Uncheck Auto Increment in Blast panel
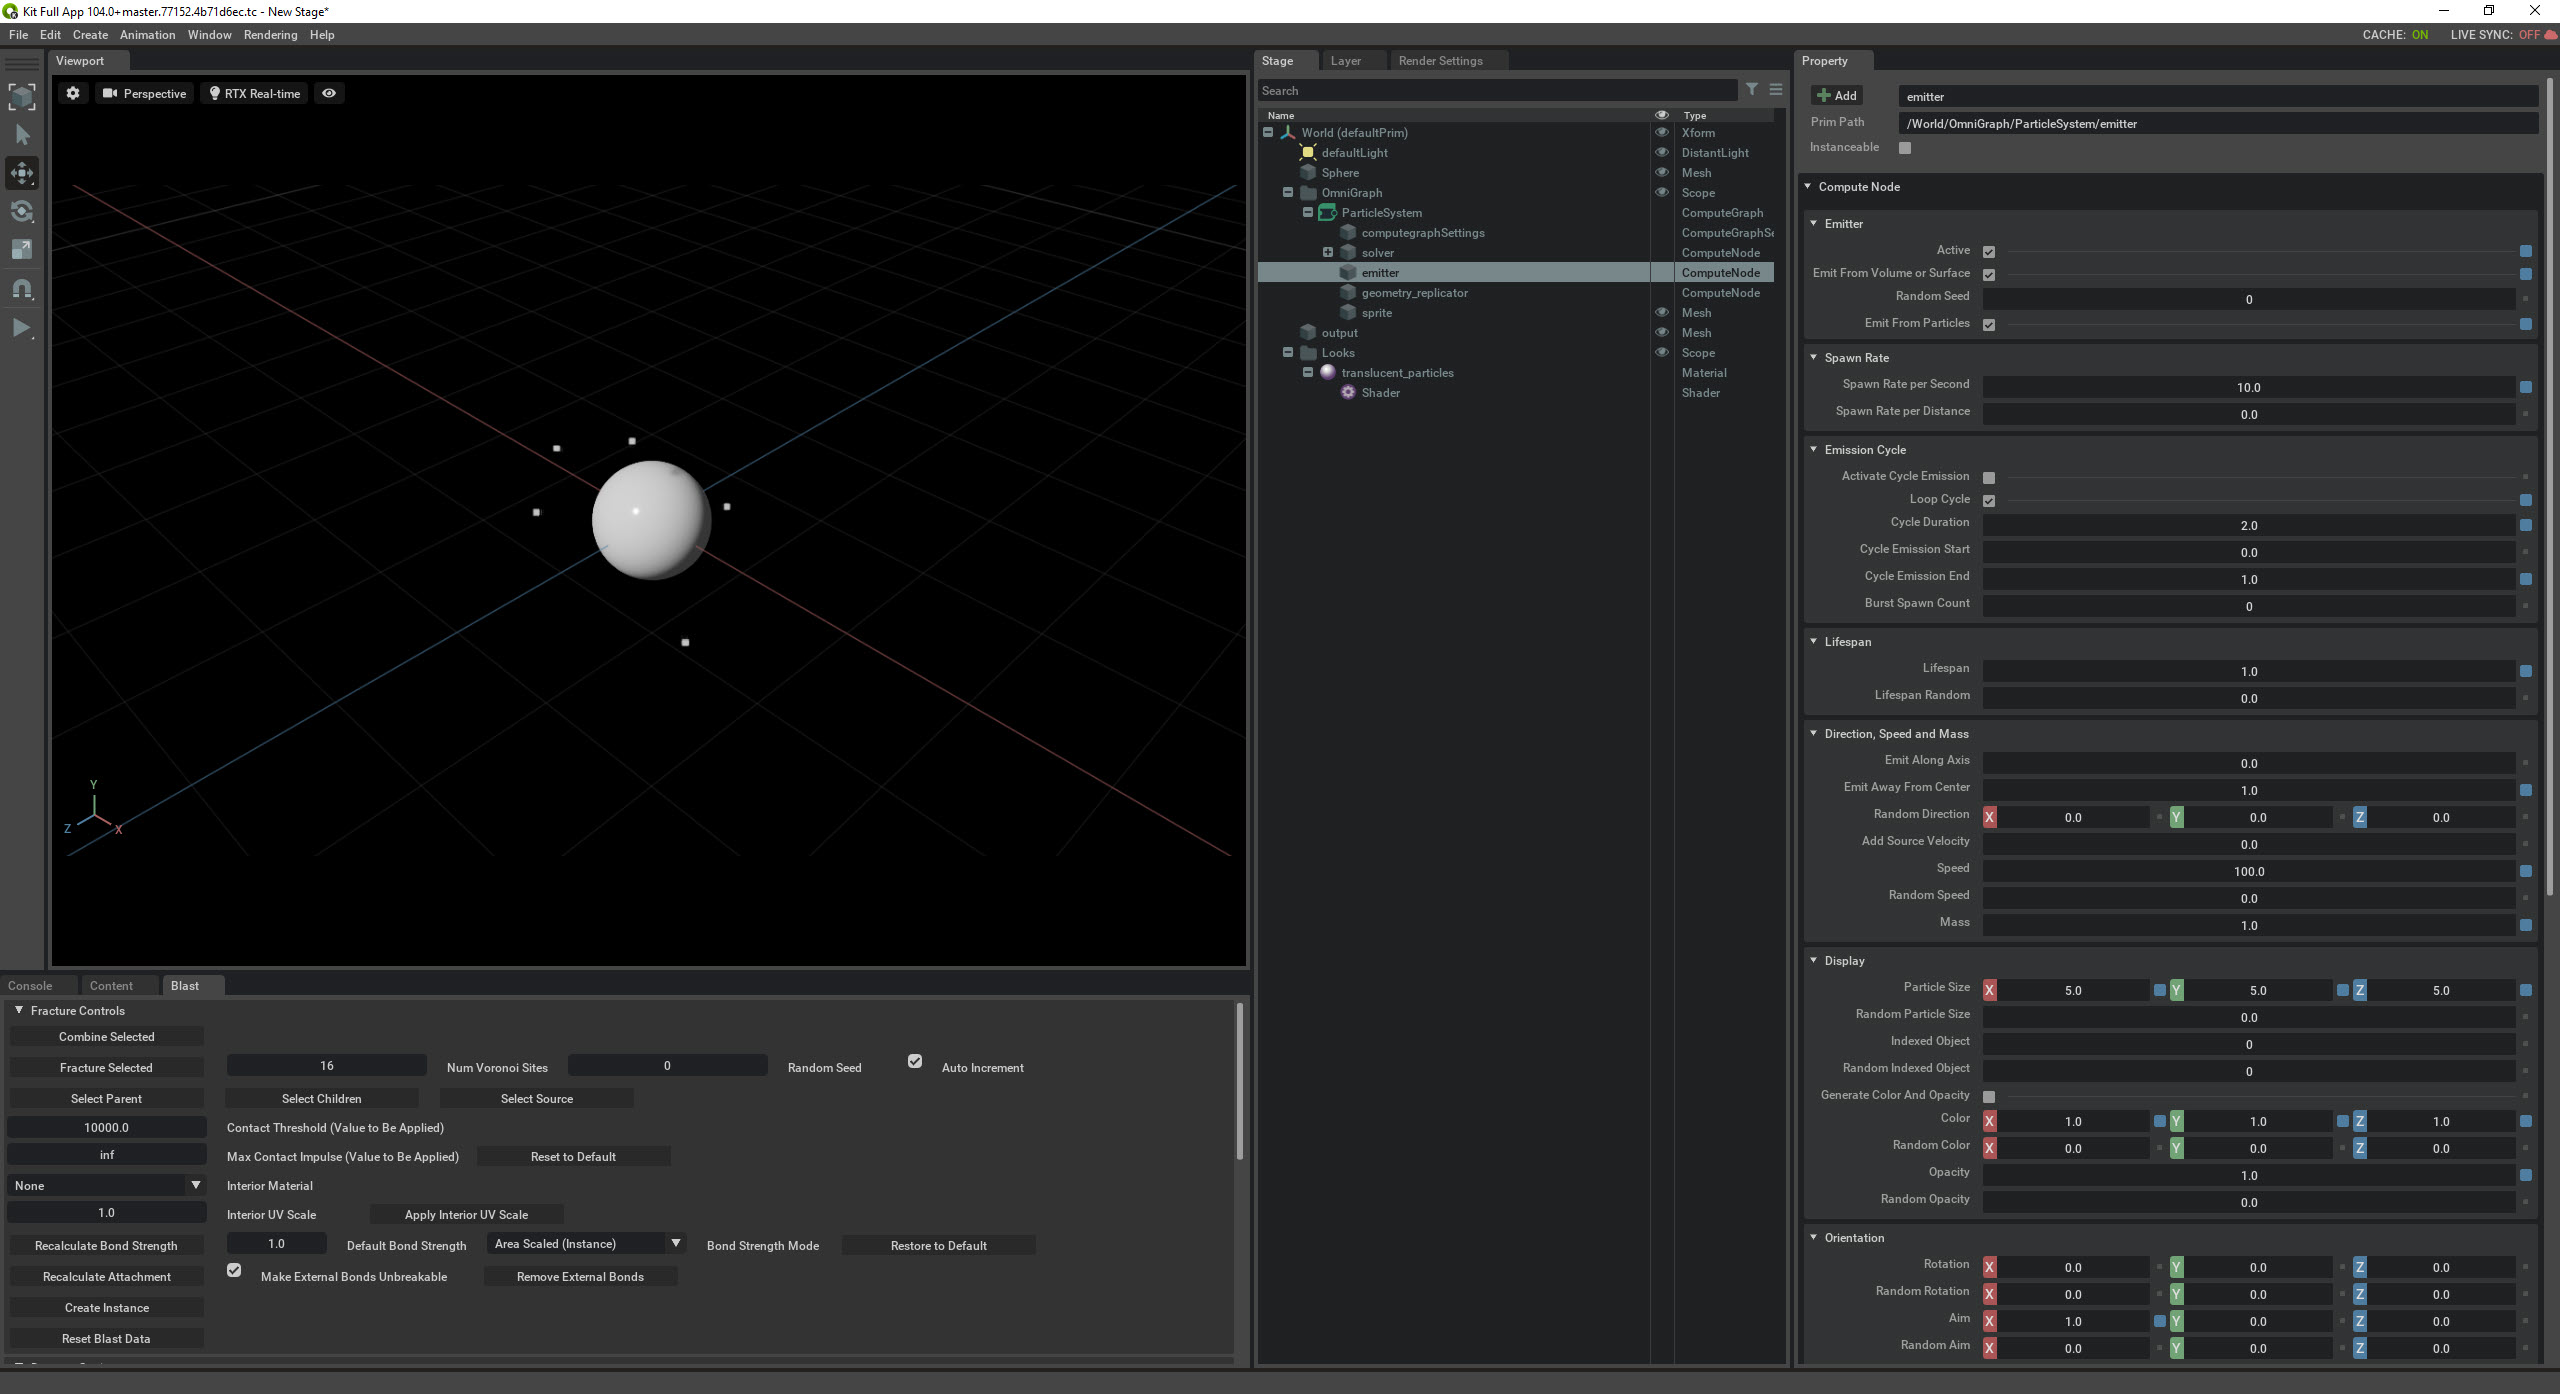 (915, 1062)
